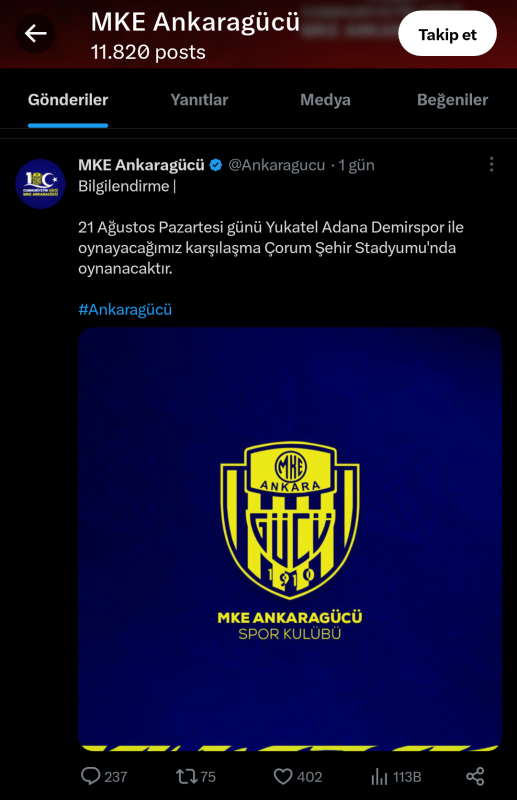This screenshot has height=800, width=517.
Task: Share the tweet using share icon
Action: (475, 777)
